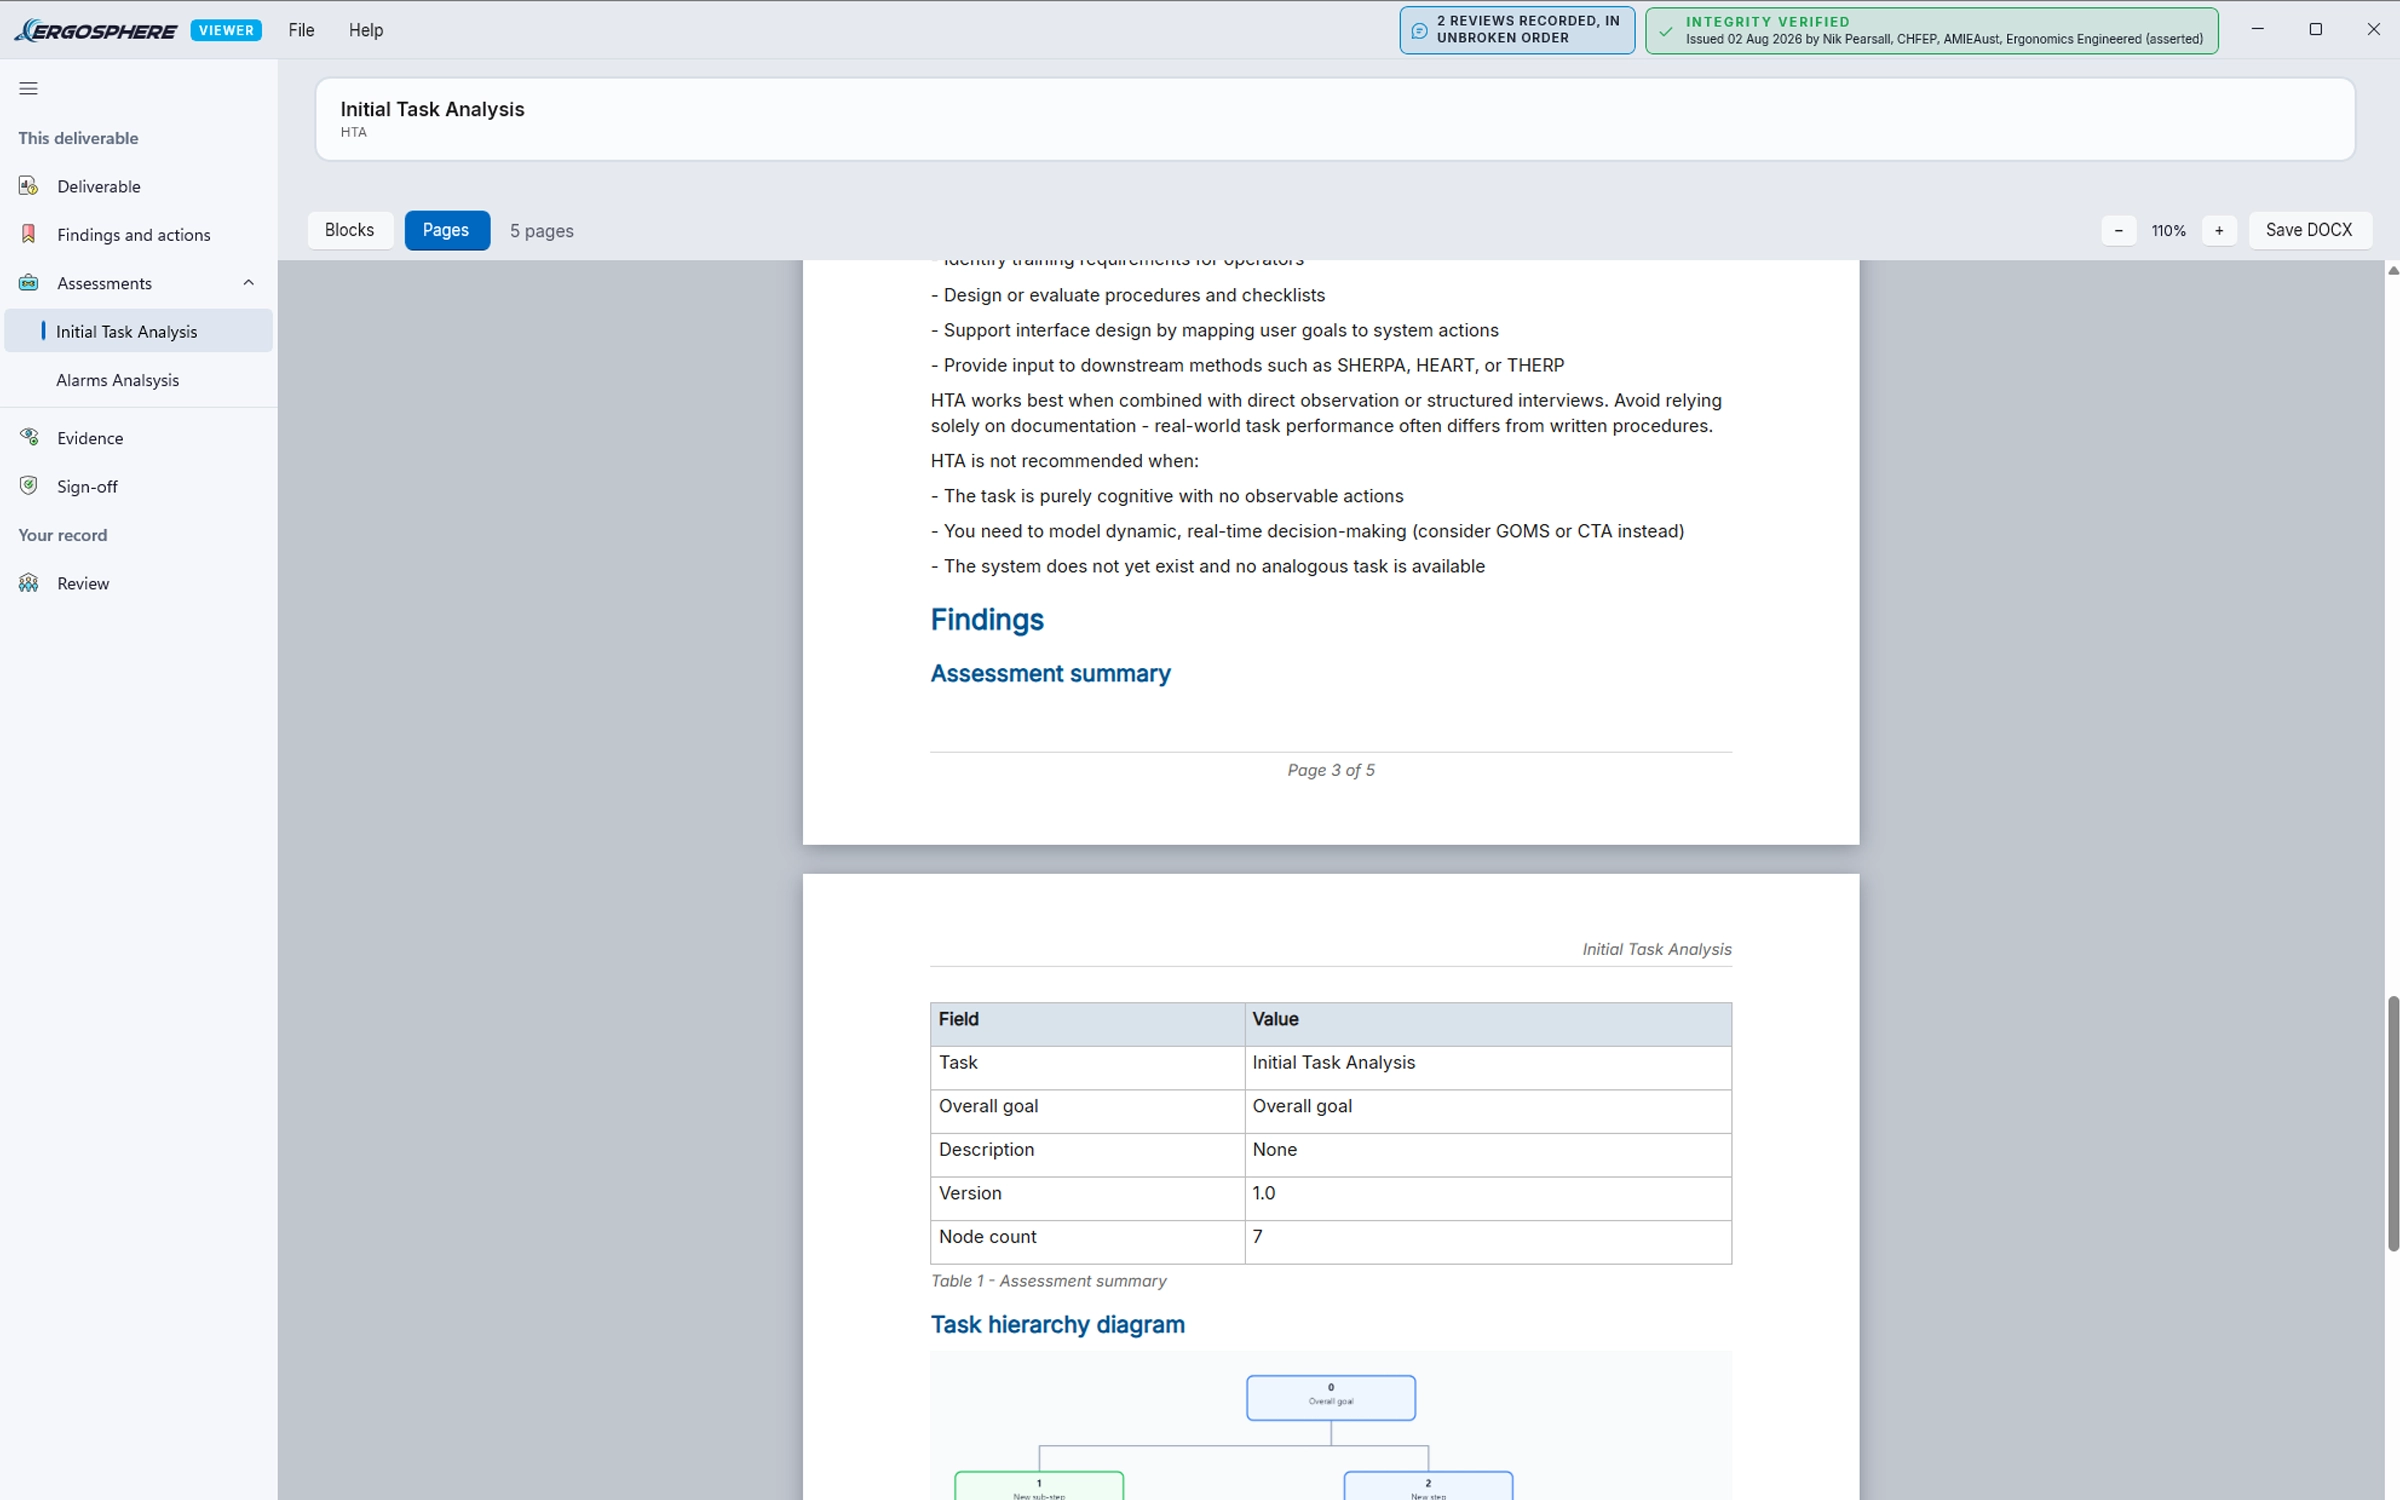Image resolution: width=2400 pixels, height=1500 pixels.
Task: Click the Integrity Verified banner
Action: coord(1931,30)
